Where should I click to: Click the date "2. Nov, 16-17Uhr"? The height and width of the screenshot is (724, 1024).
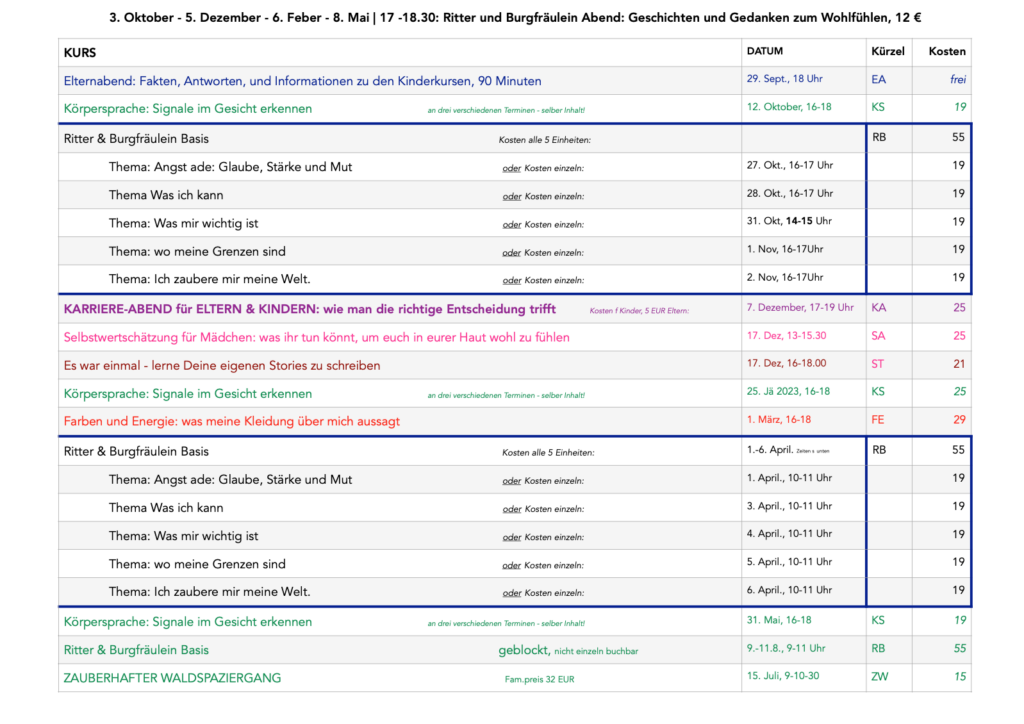[x=785, y=277]
